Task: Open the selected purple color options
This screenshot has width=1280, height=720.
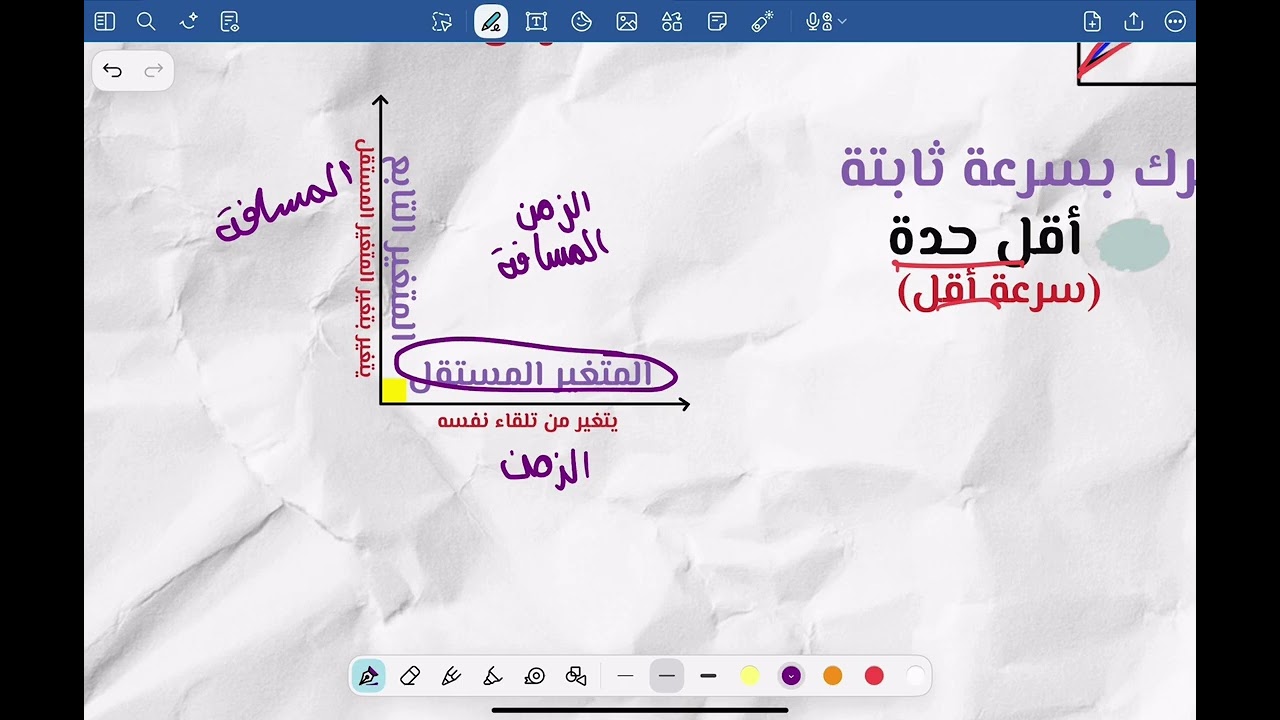Action: point(791,676)
